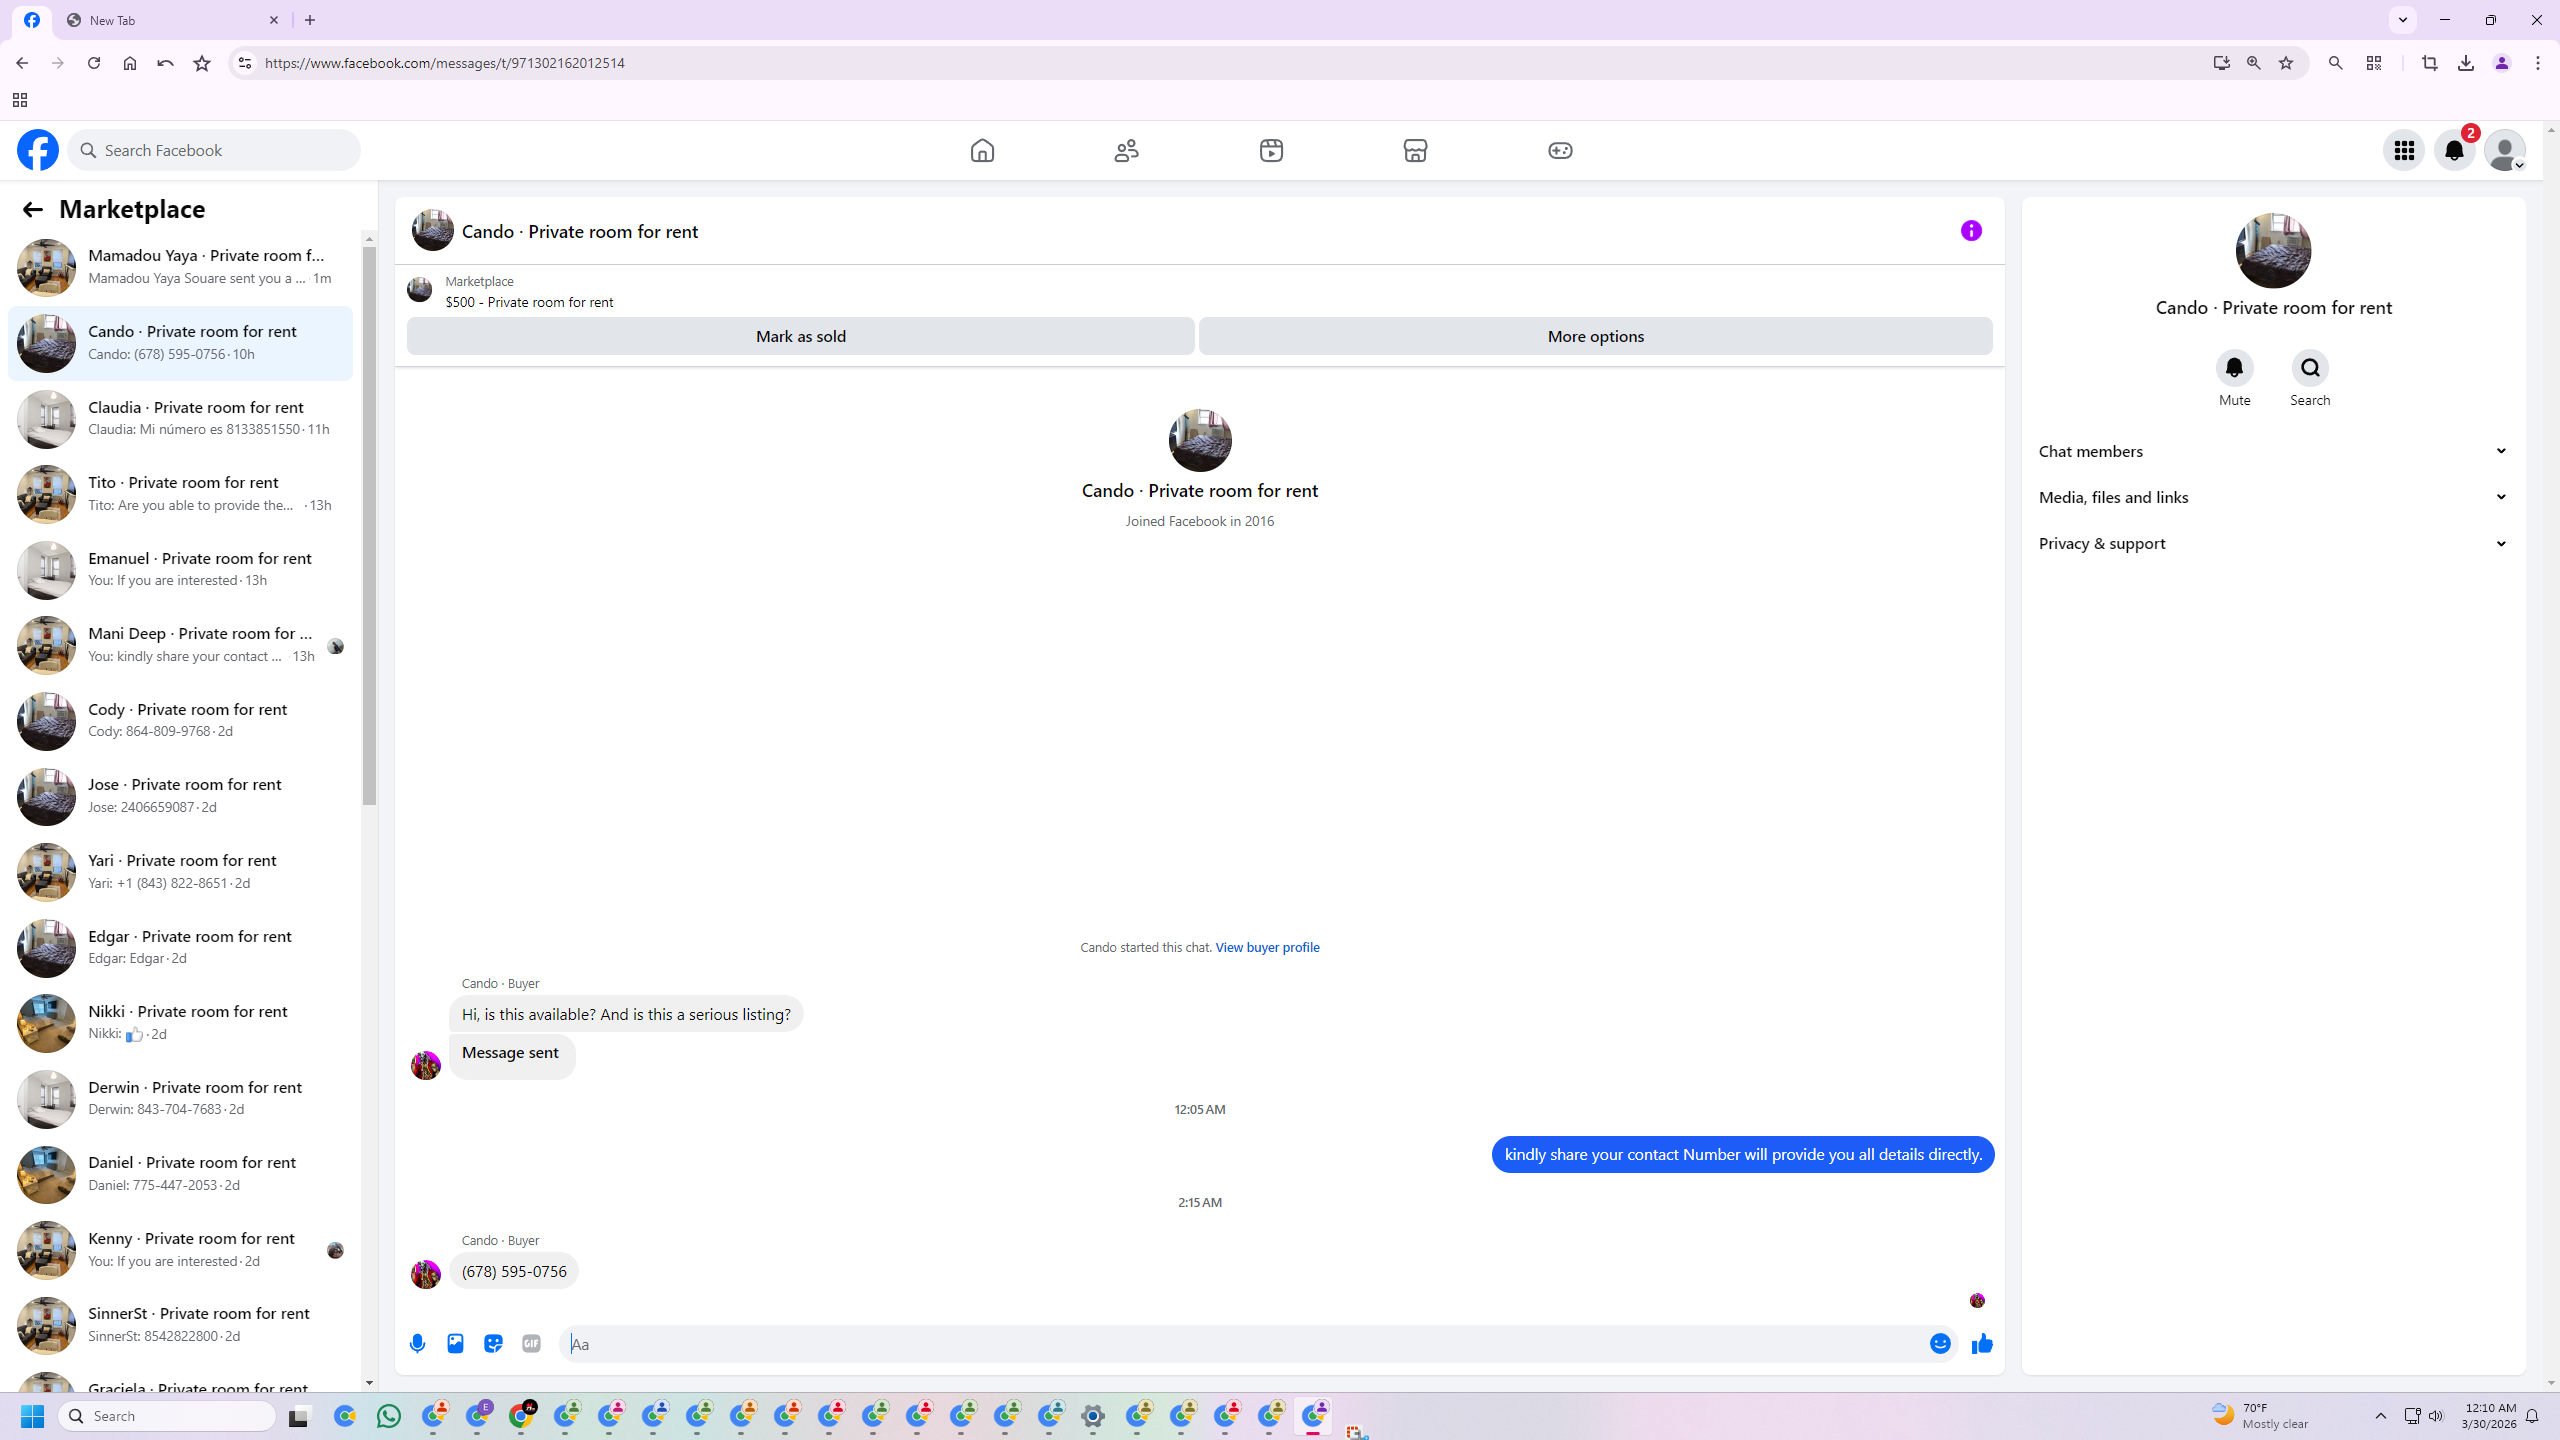Screen dimensions: 2560x1440
Task: Open Marketplace storefront icon in top navigation
Action: 1415,150
